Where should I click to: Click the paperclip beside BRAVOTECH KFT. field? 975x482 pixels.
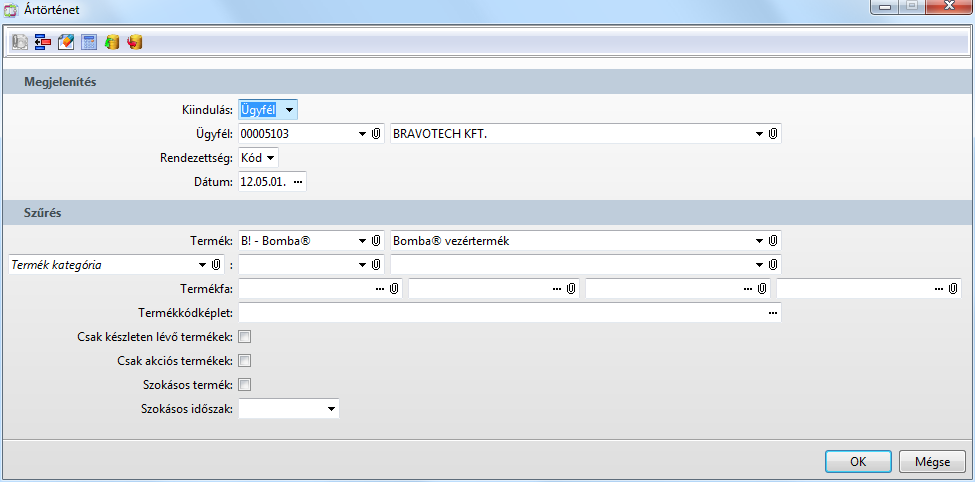(x=772, y=134)
